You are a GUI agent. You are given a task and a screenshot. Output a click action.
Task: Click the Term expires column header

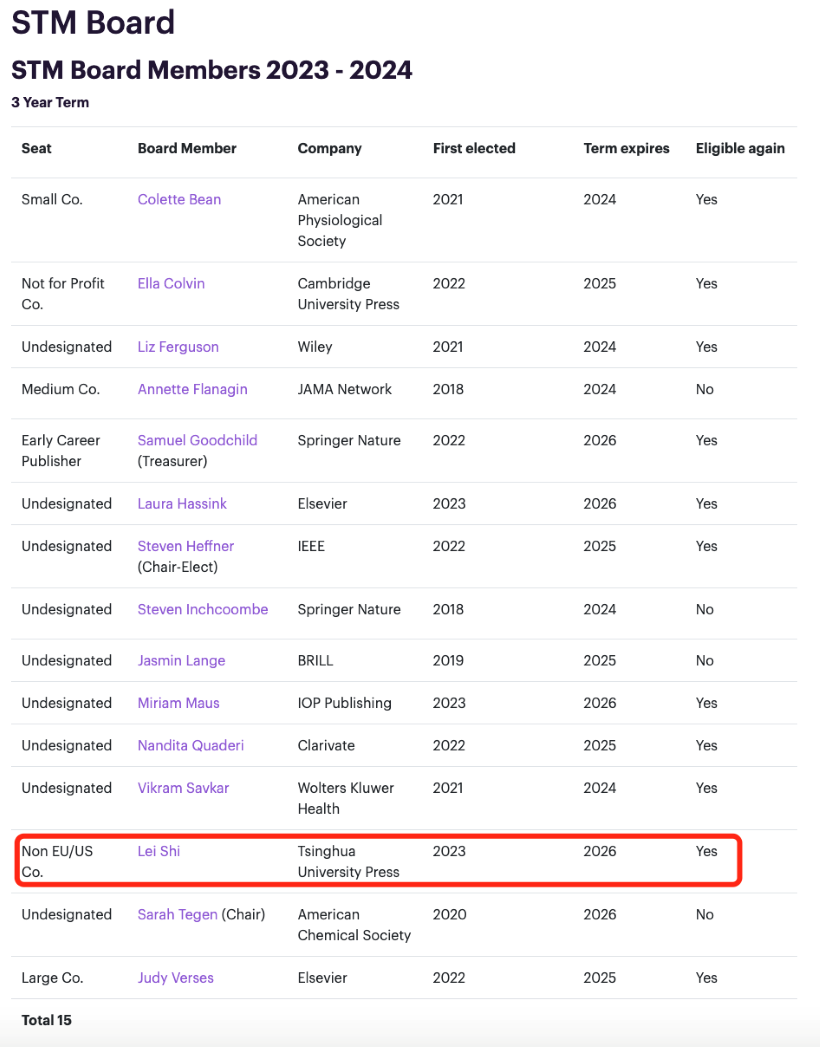pyautogui.click(x=627, y=148)
